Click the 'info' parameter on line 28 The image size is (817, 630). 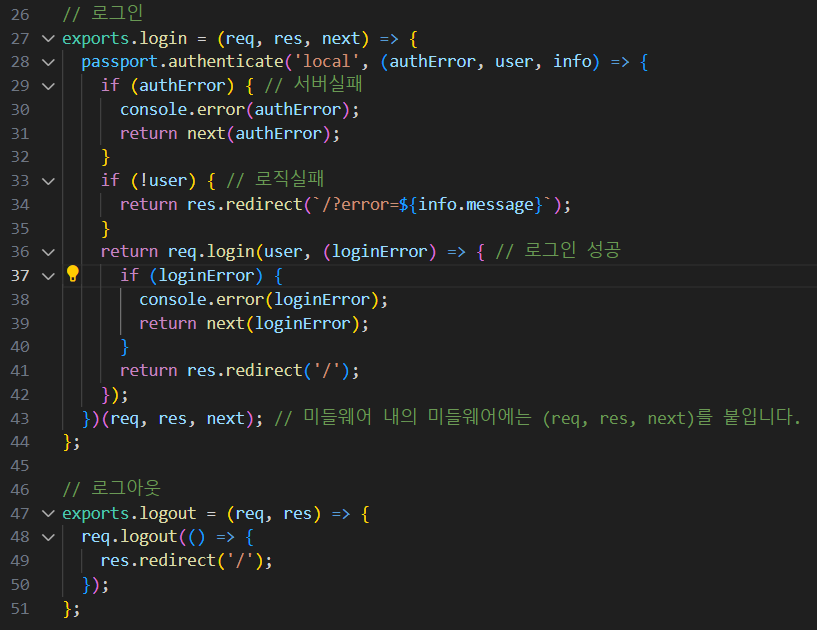pyautogui.click(x=572, y=61)
